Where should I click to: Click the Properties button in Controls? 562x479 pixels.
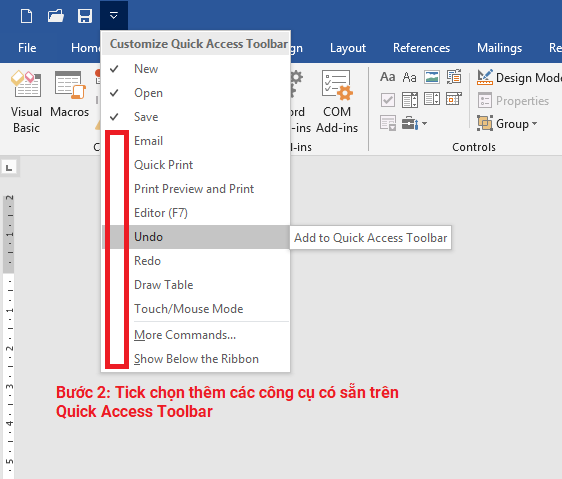tap(513, 101)
